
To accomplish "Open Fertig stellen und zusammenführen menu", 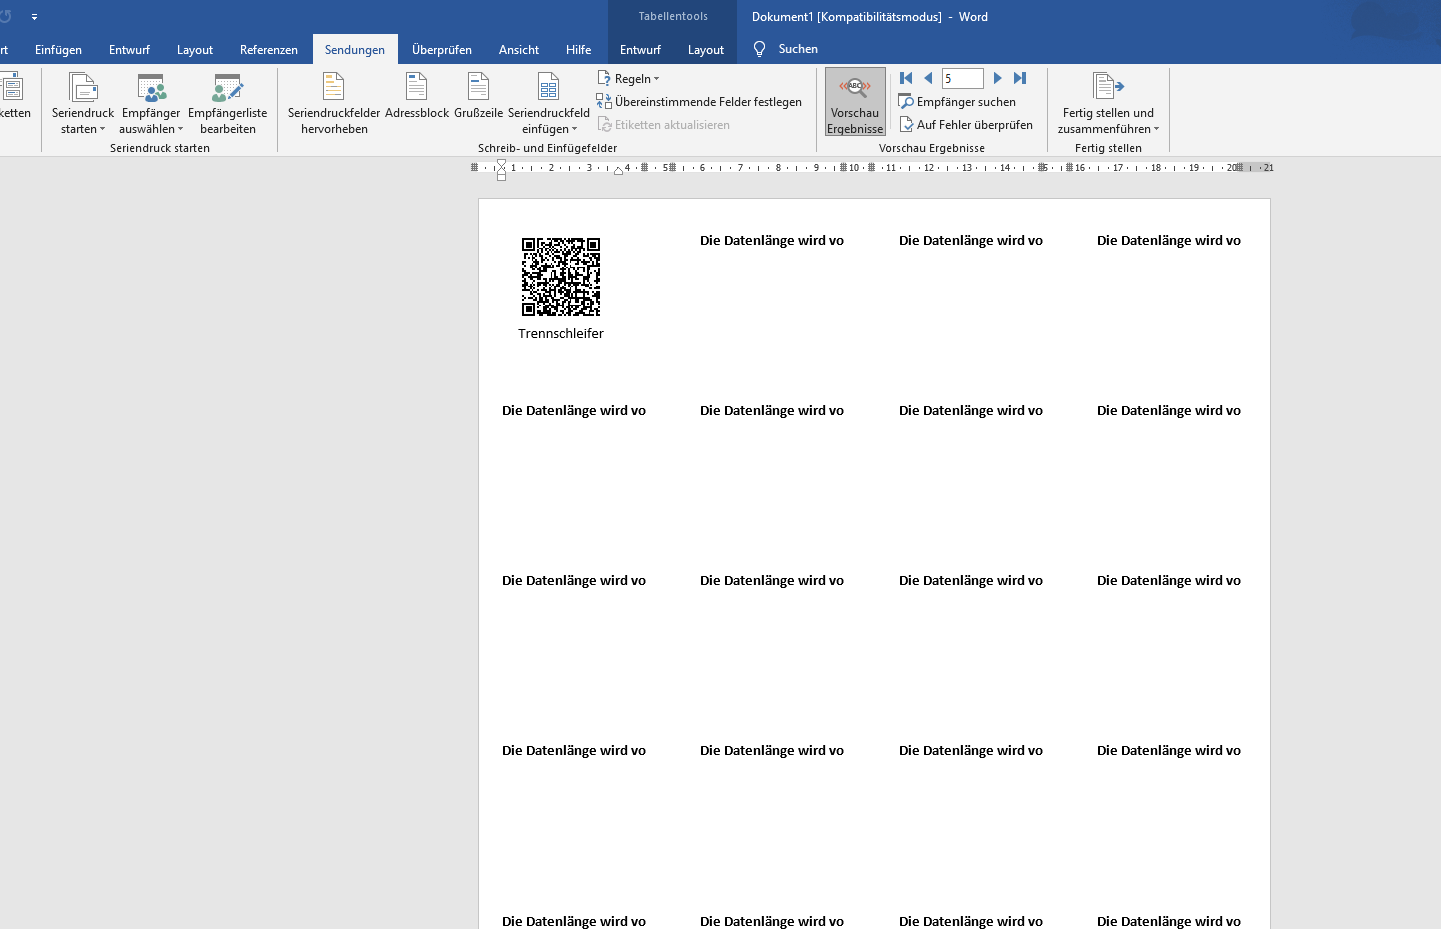I will pos(1108,103).
